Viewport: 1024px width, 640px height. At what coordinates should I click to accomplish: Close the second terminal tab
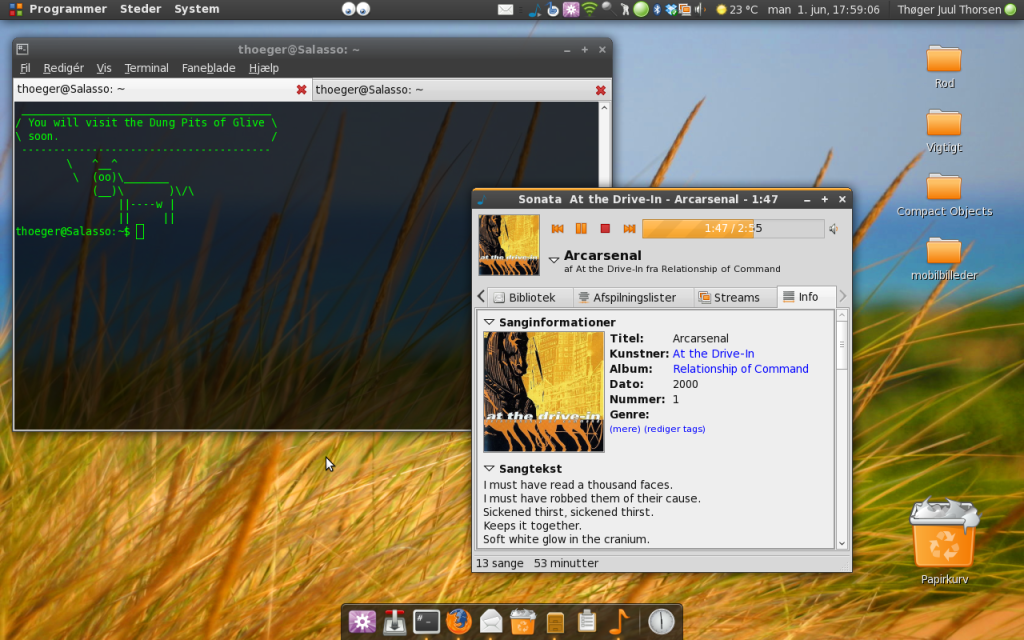[600, 90]
